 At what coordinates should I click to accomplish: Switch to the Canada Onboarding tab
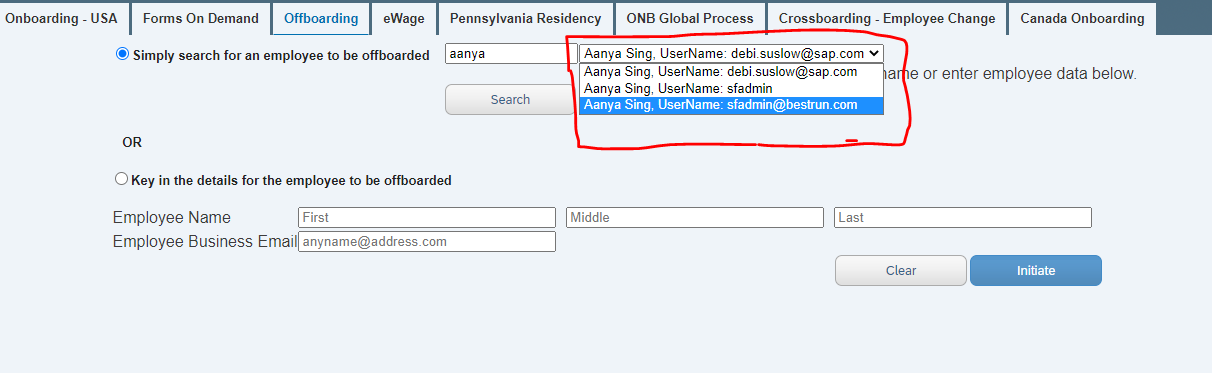coord(1082,18)
